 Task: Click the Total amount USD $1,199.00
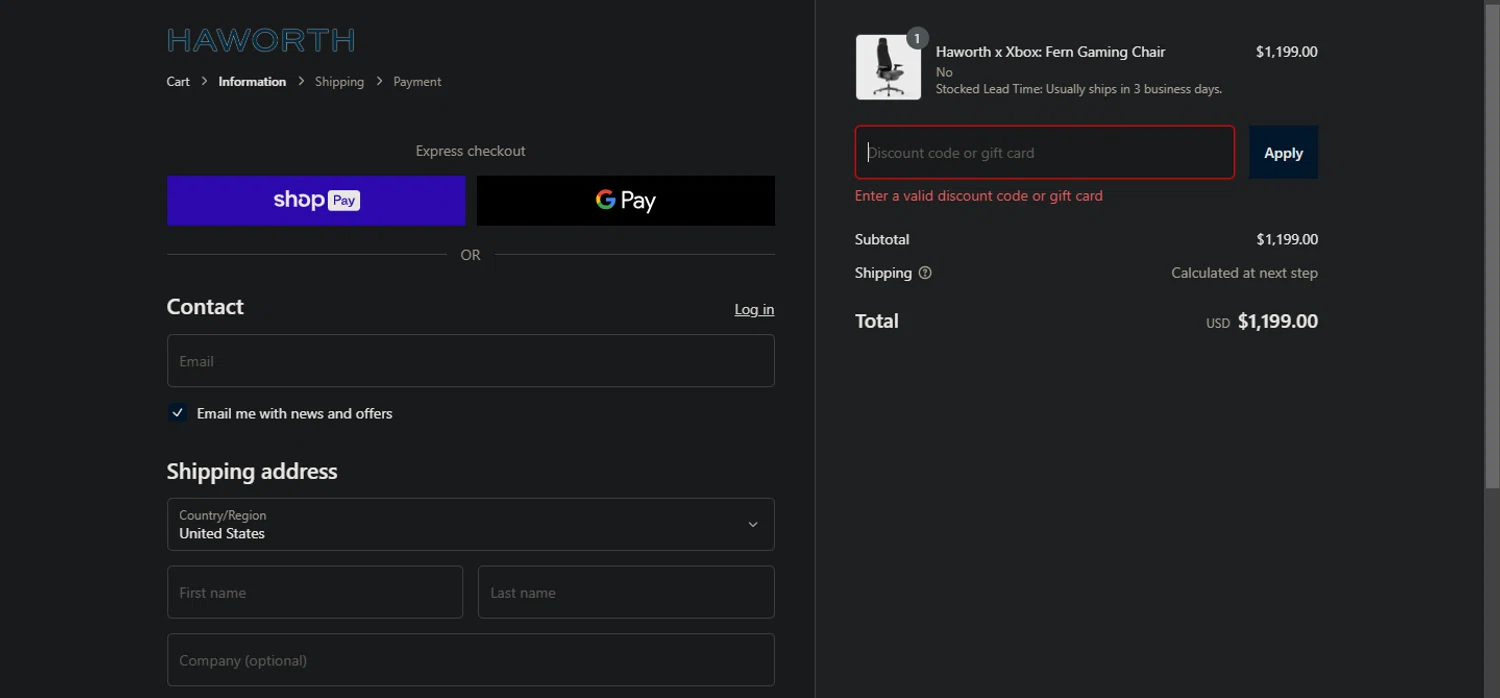click(1262, 321)
